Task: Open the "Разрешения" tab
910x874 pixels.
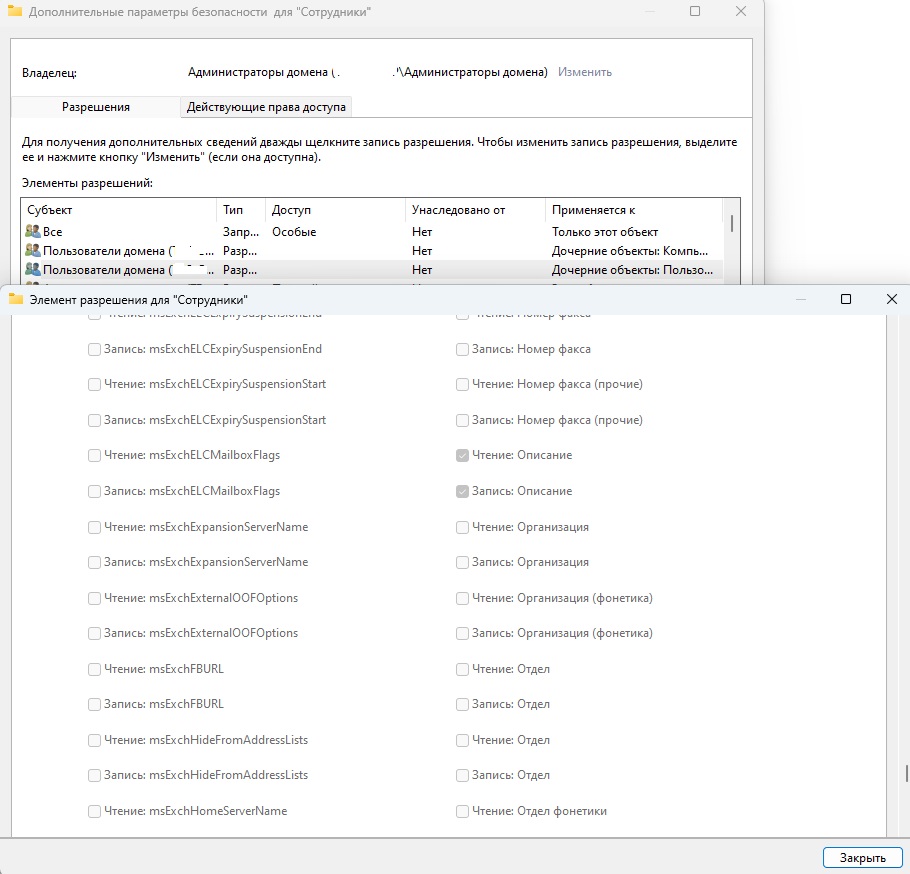Action: pyautogui.click(x=96, y=106)
